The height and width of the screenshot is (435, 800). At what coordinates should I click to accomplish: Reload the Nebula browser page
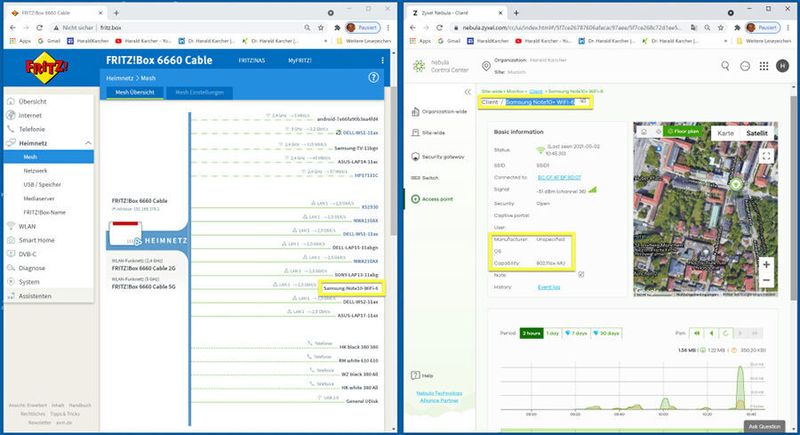(439, 28)
